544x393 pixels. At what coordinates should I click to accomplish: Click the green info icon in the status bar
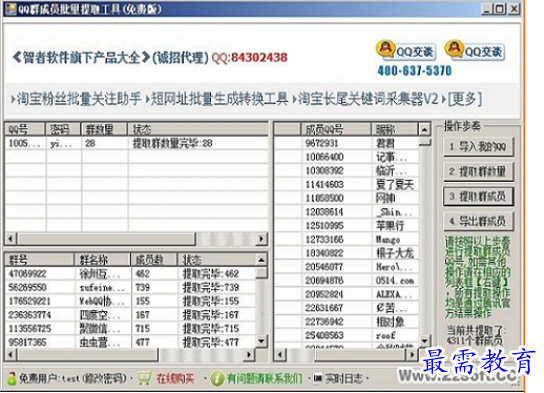(x=217, y=378)
